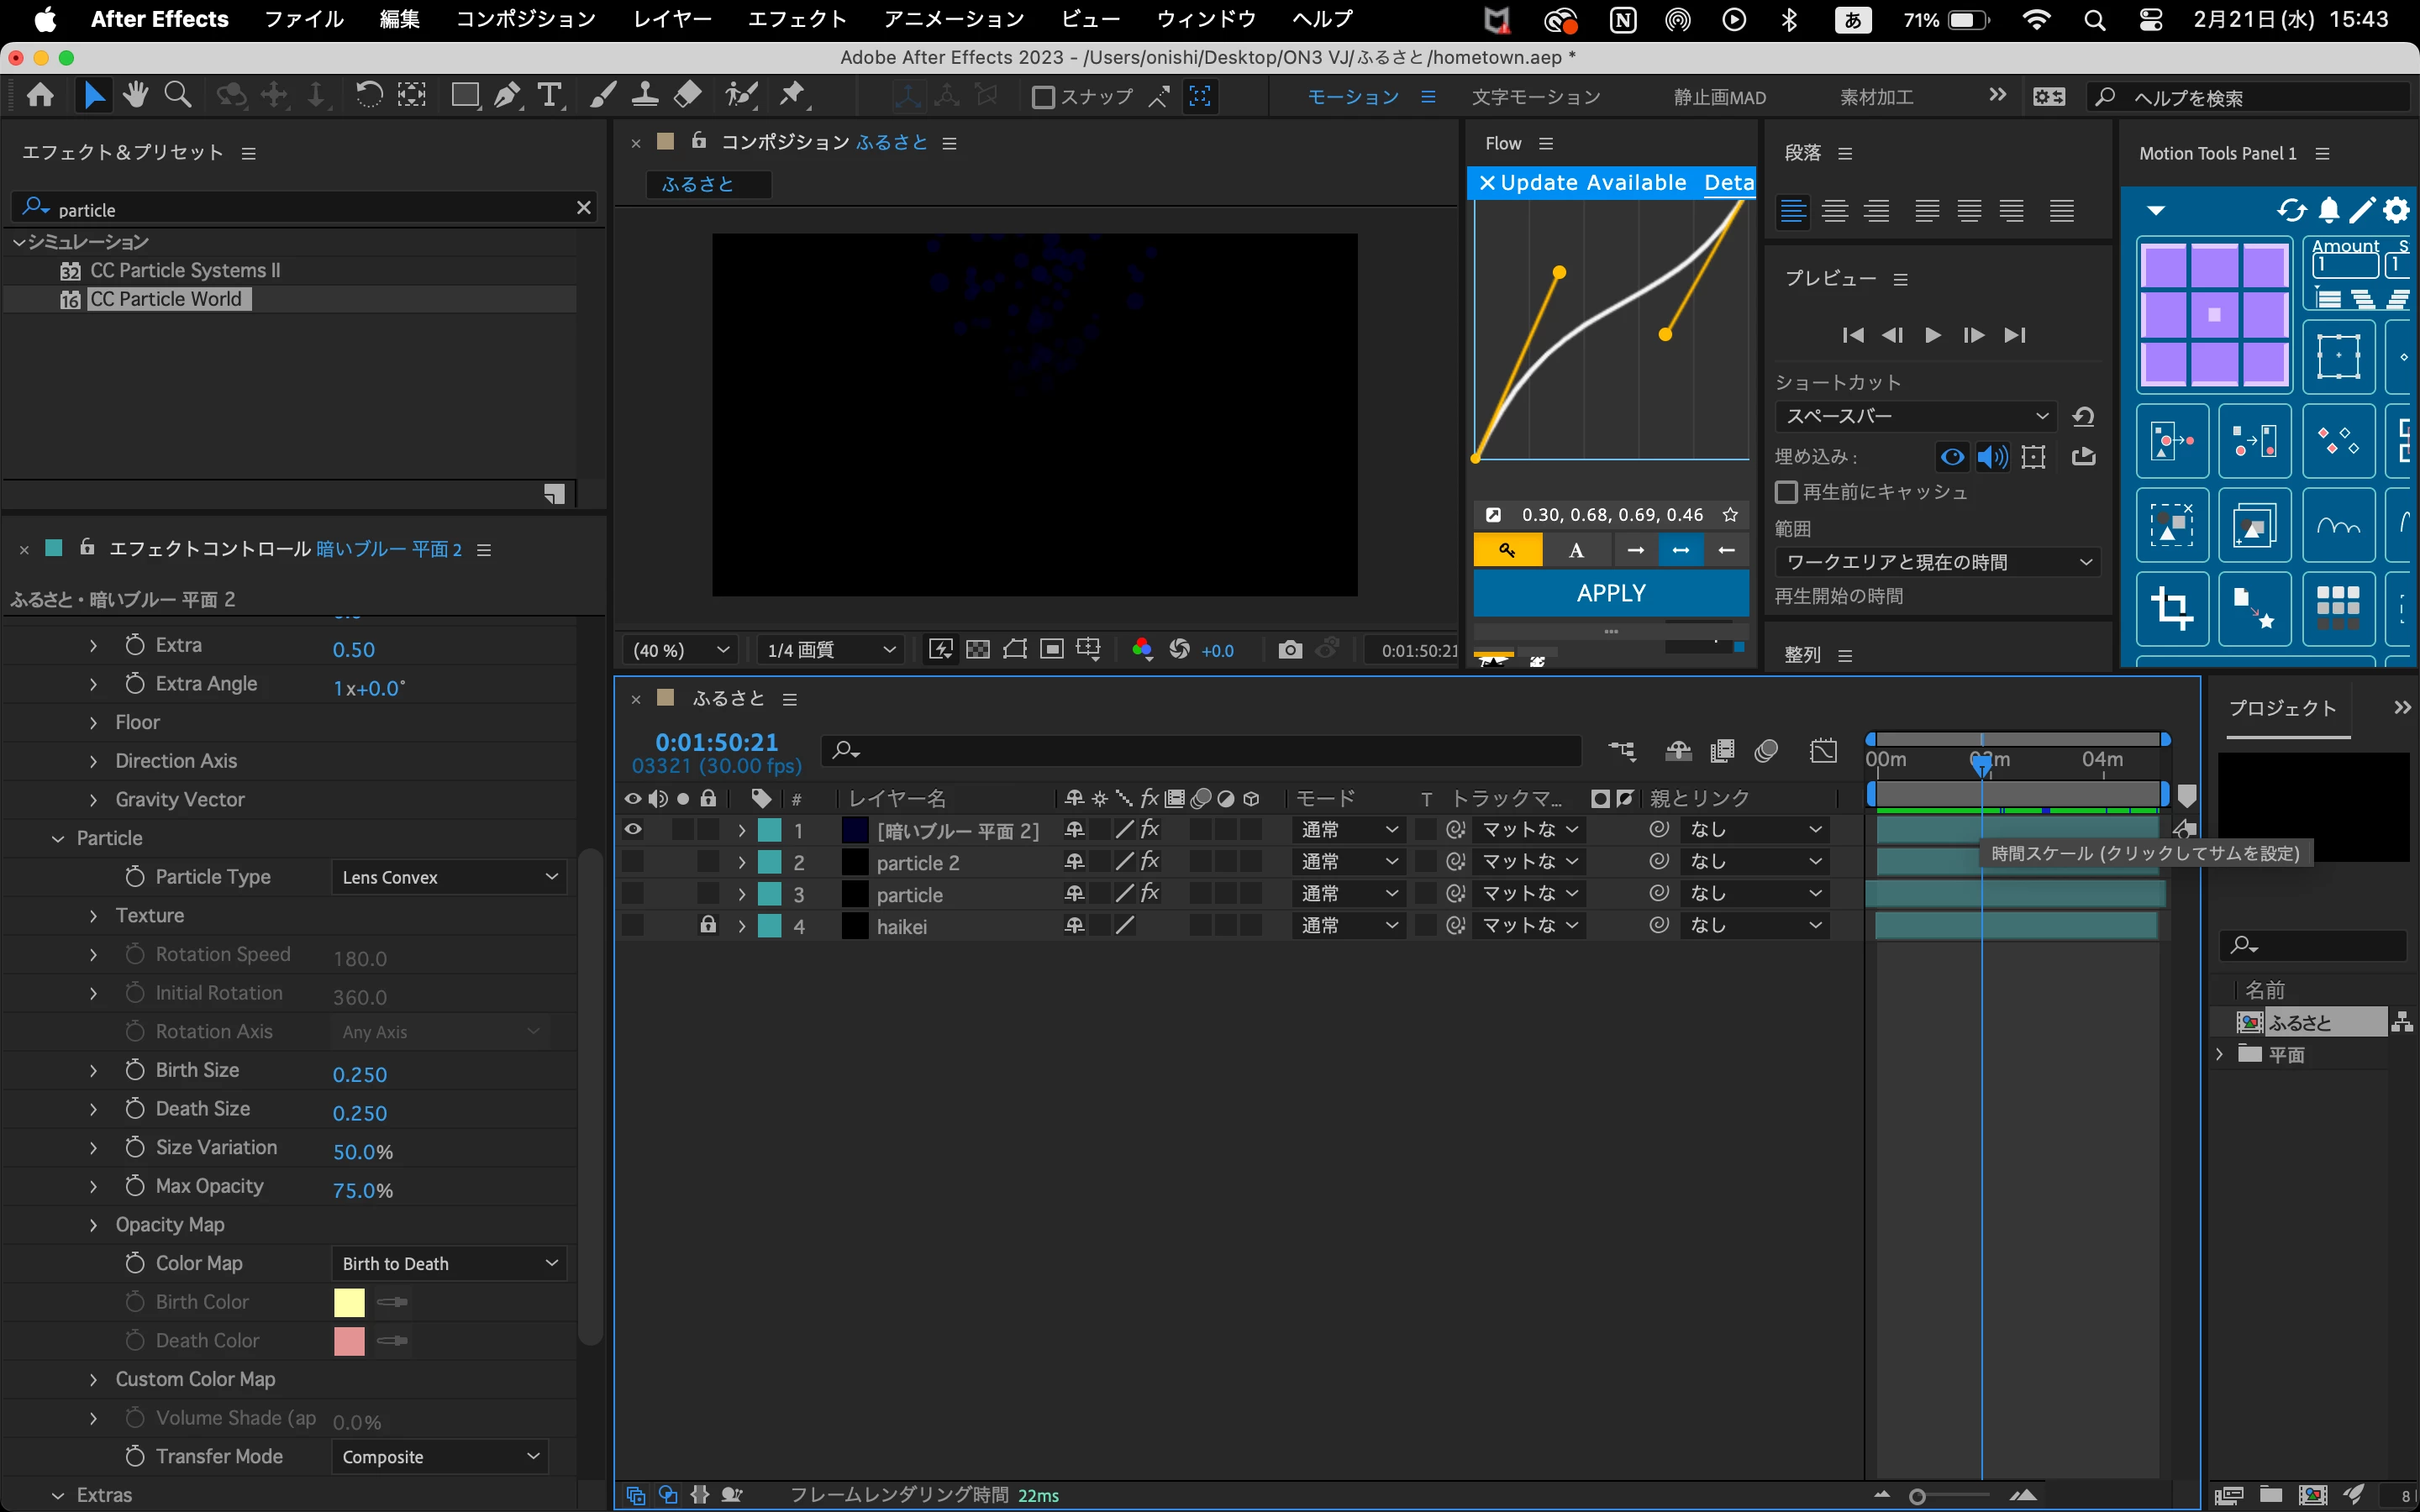The width and height of the screenshot is (2420, 1512).
Task: Select CC Particle Systems II effect
Action: (x=185, y=270)
